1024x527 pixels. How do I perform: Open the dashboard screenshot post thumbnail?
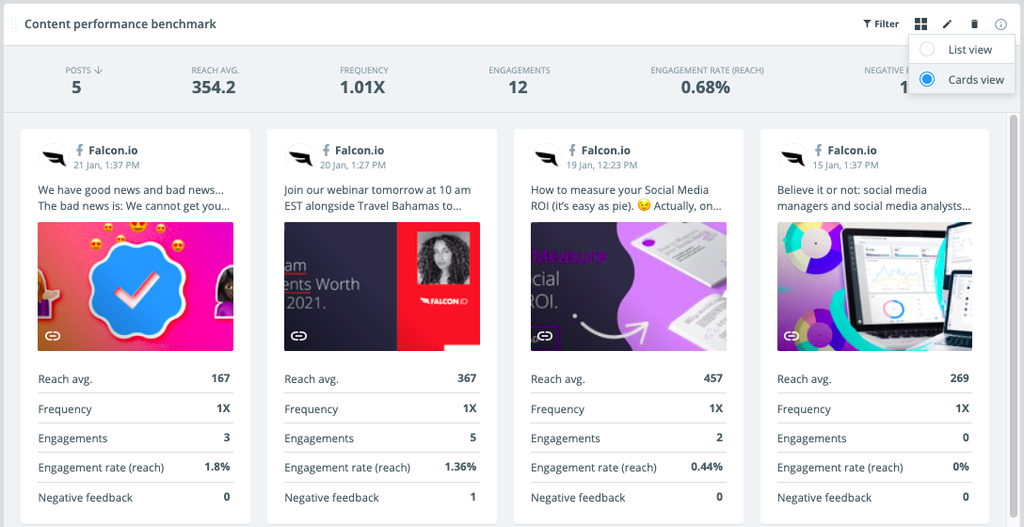tap(874, 286)
